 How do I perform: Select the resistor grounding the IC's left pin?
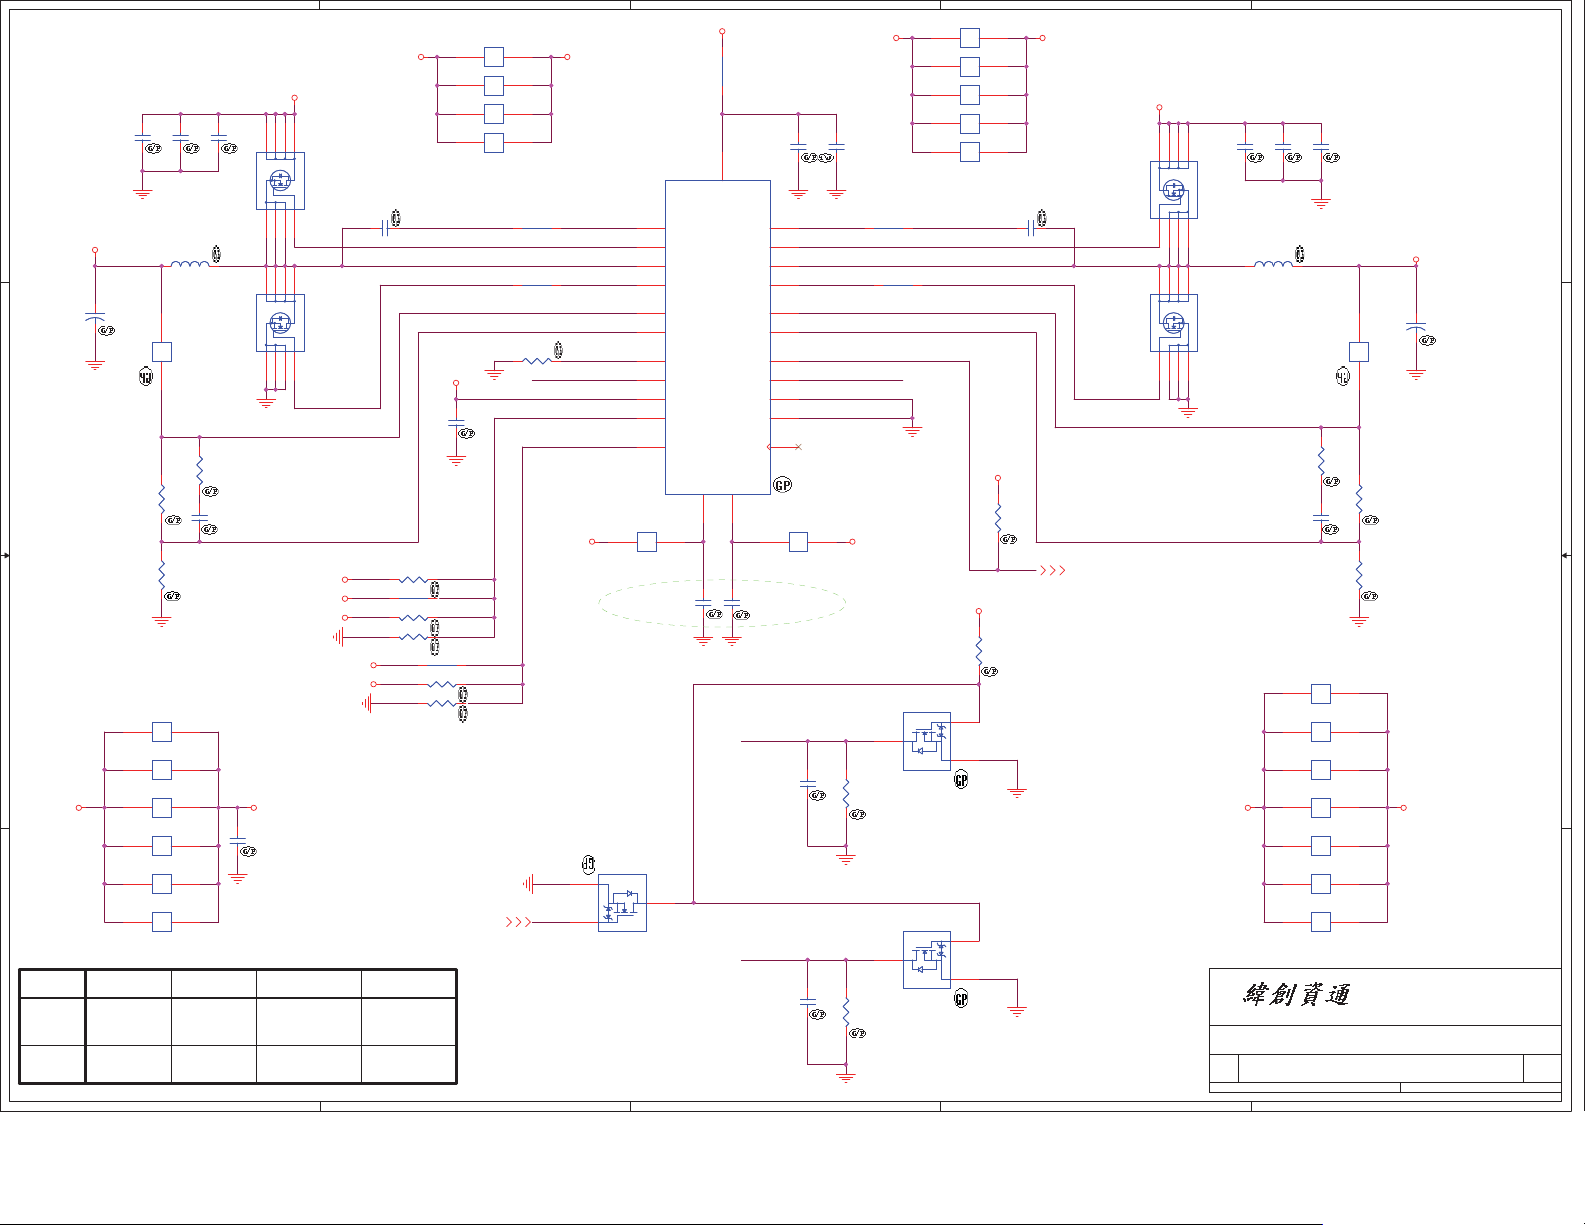click(537, 361)
